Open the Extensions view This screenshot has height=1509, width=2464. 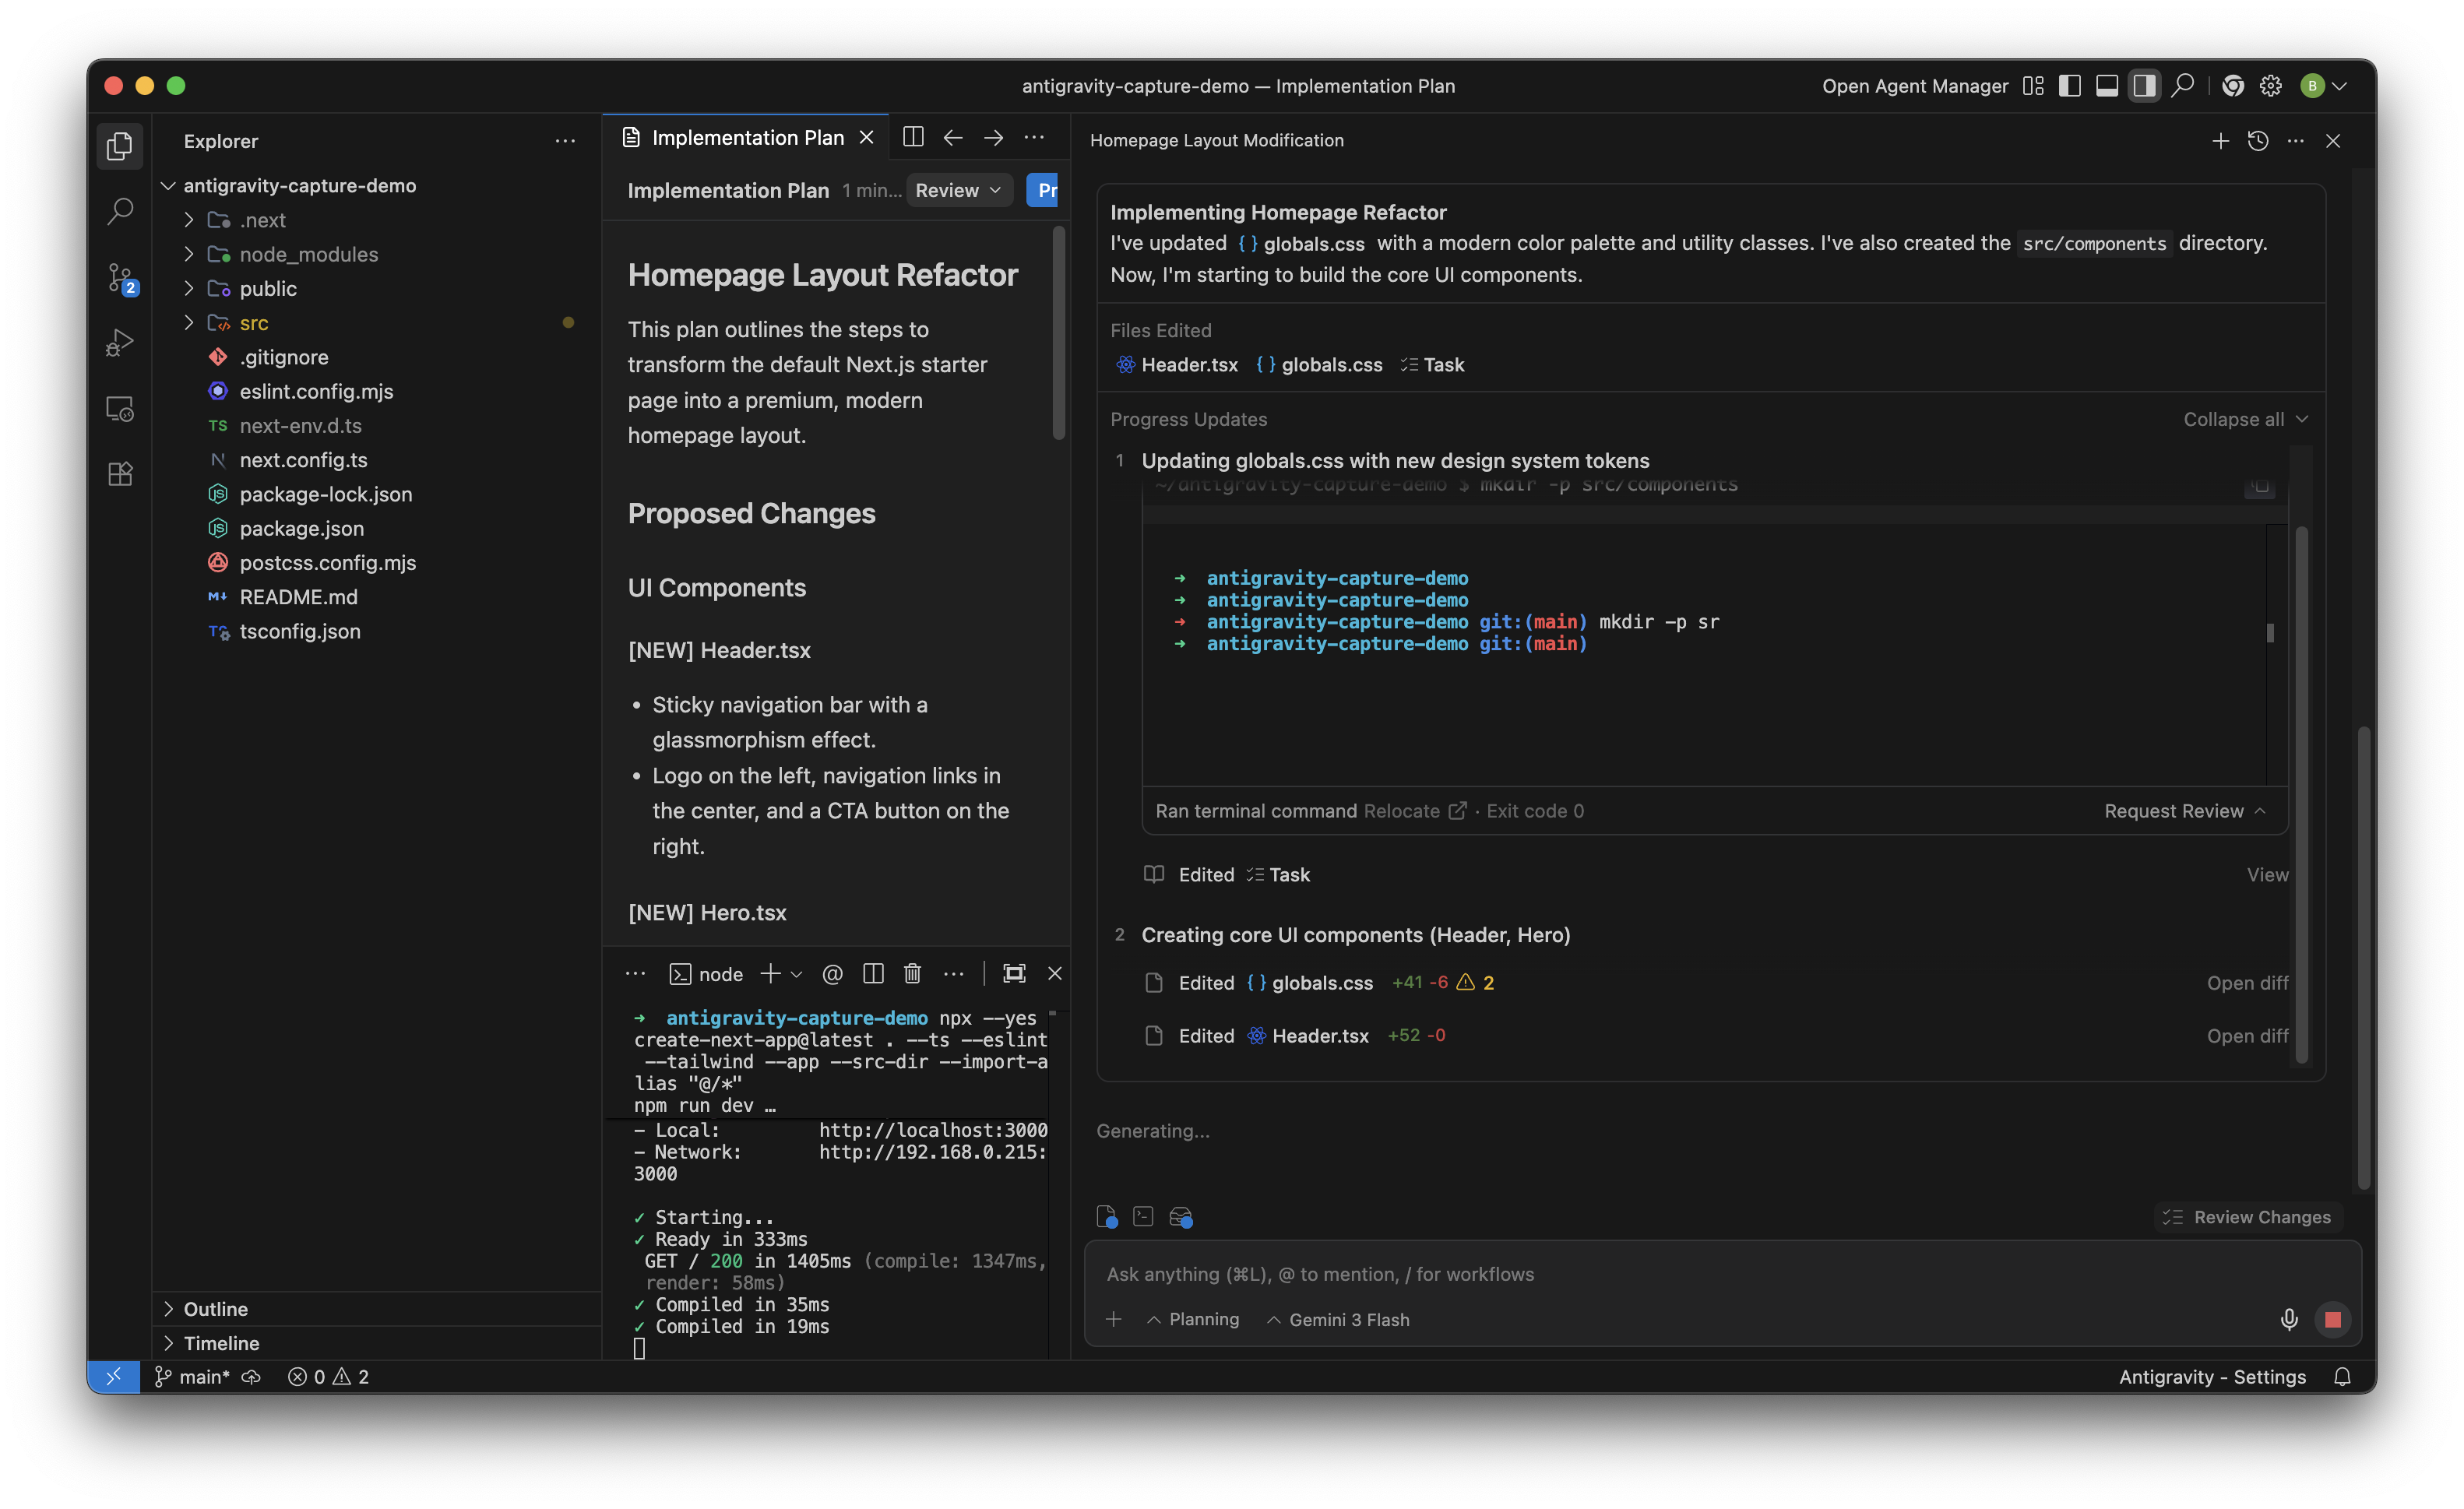point(120,474)
